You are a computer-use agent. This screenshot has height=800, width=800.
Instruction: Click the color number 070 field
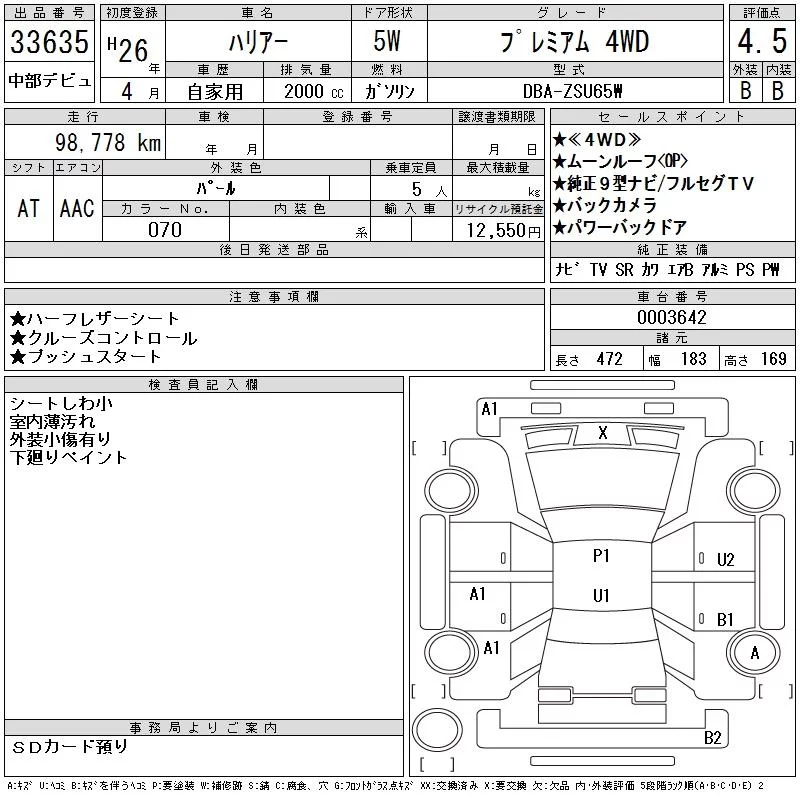pos(165,230)
